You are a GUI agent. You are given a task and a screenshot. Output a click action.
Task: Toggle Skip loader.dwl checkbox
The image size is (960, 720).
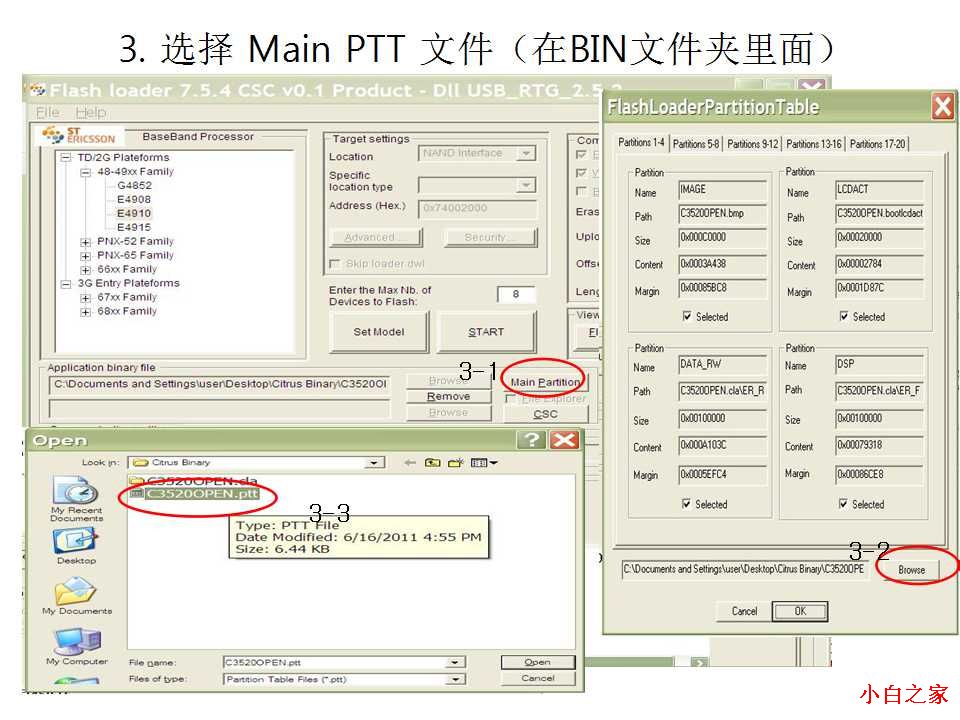[x=334, y=264]
